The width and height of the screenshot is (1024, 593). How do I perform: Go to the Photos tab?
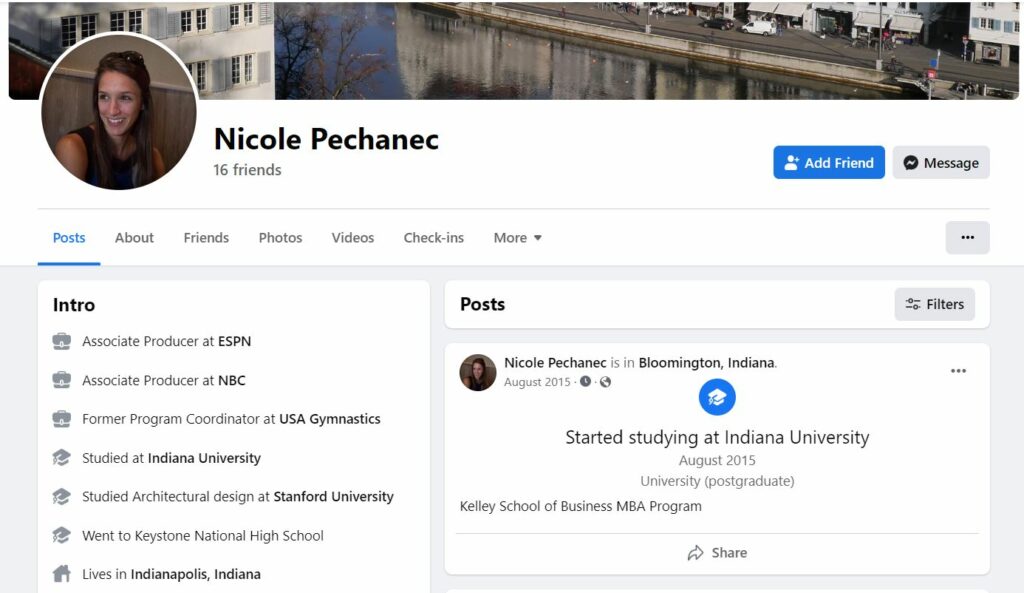coord(280,238)
